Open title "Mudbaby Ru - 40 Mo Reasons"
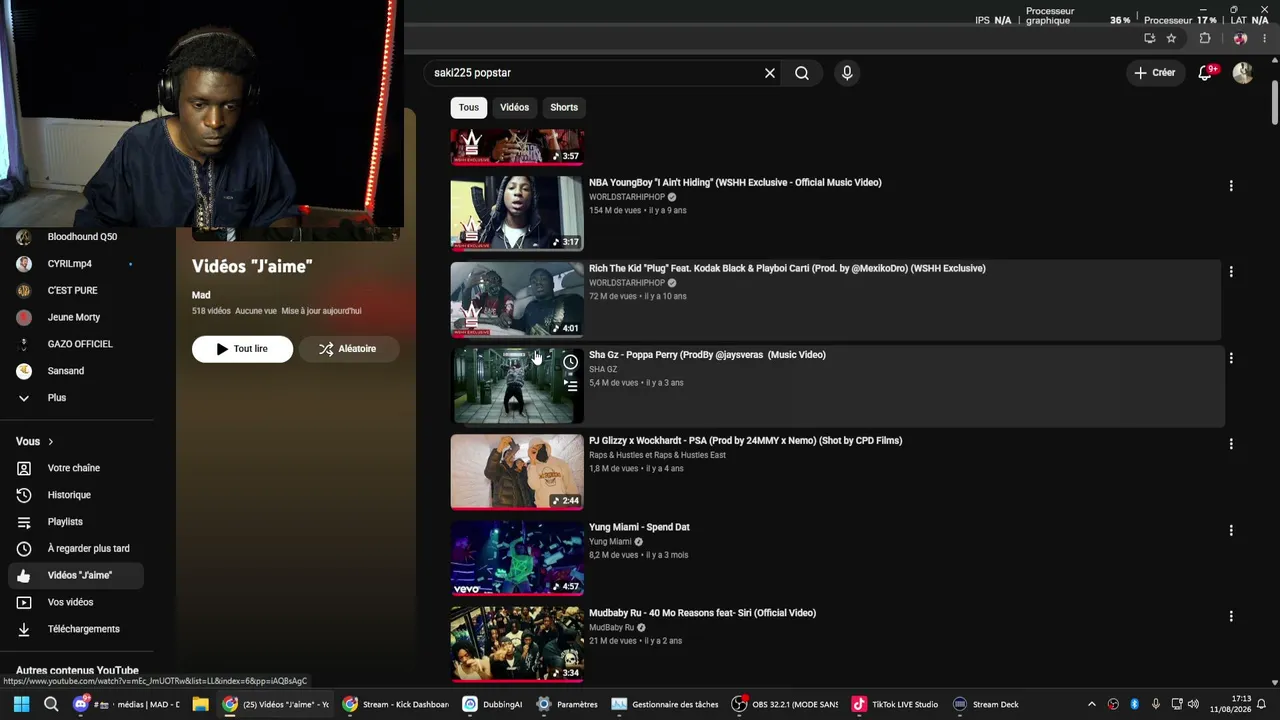 702,613
